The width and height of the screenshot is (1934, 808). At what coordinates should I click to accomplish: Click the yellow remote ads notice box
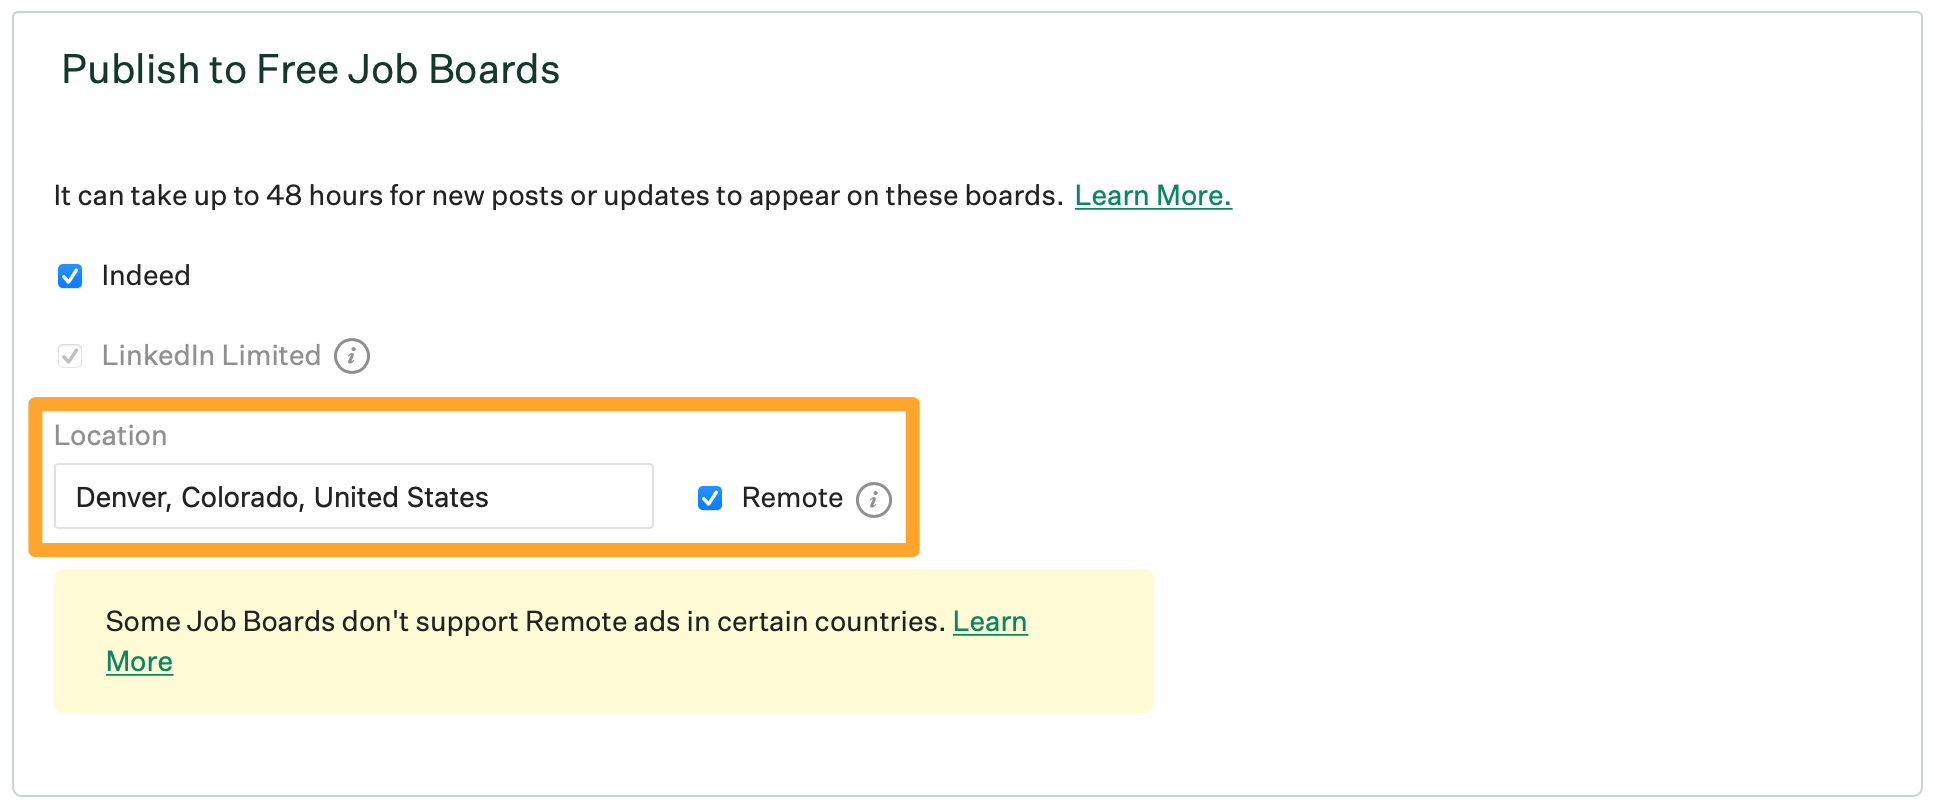tap(603, 641)
